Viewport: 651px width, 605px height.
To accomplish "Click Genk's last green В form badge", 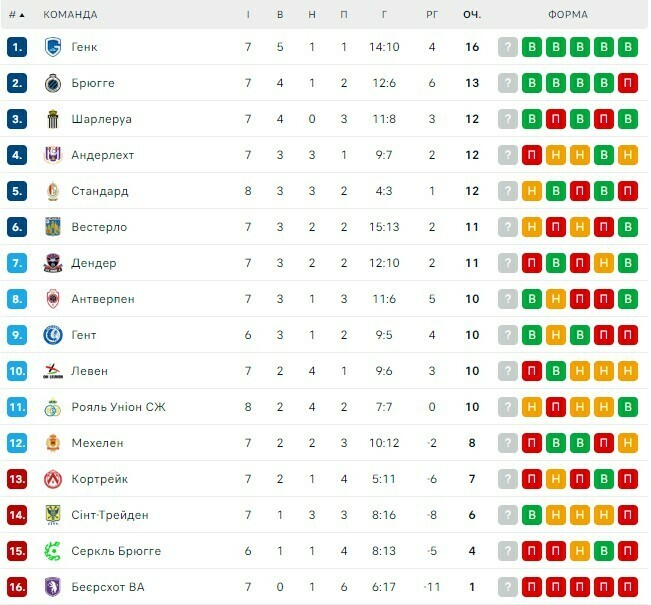I will [628, 47].
